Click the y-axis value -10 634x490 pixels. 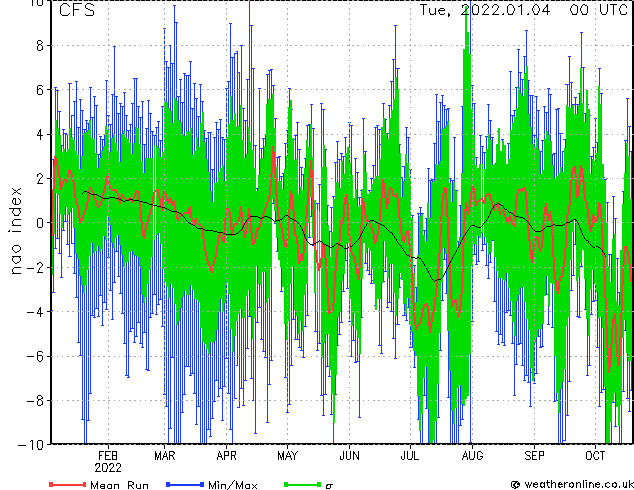click(x=31, y=445)
